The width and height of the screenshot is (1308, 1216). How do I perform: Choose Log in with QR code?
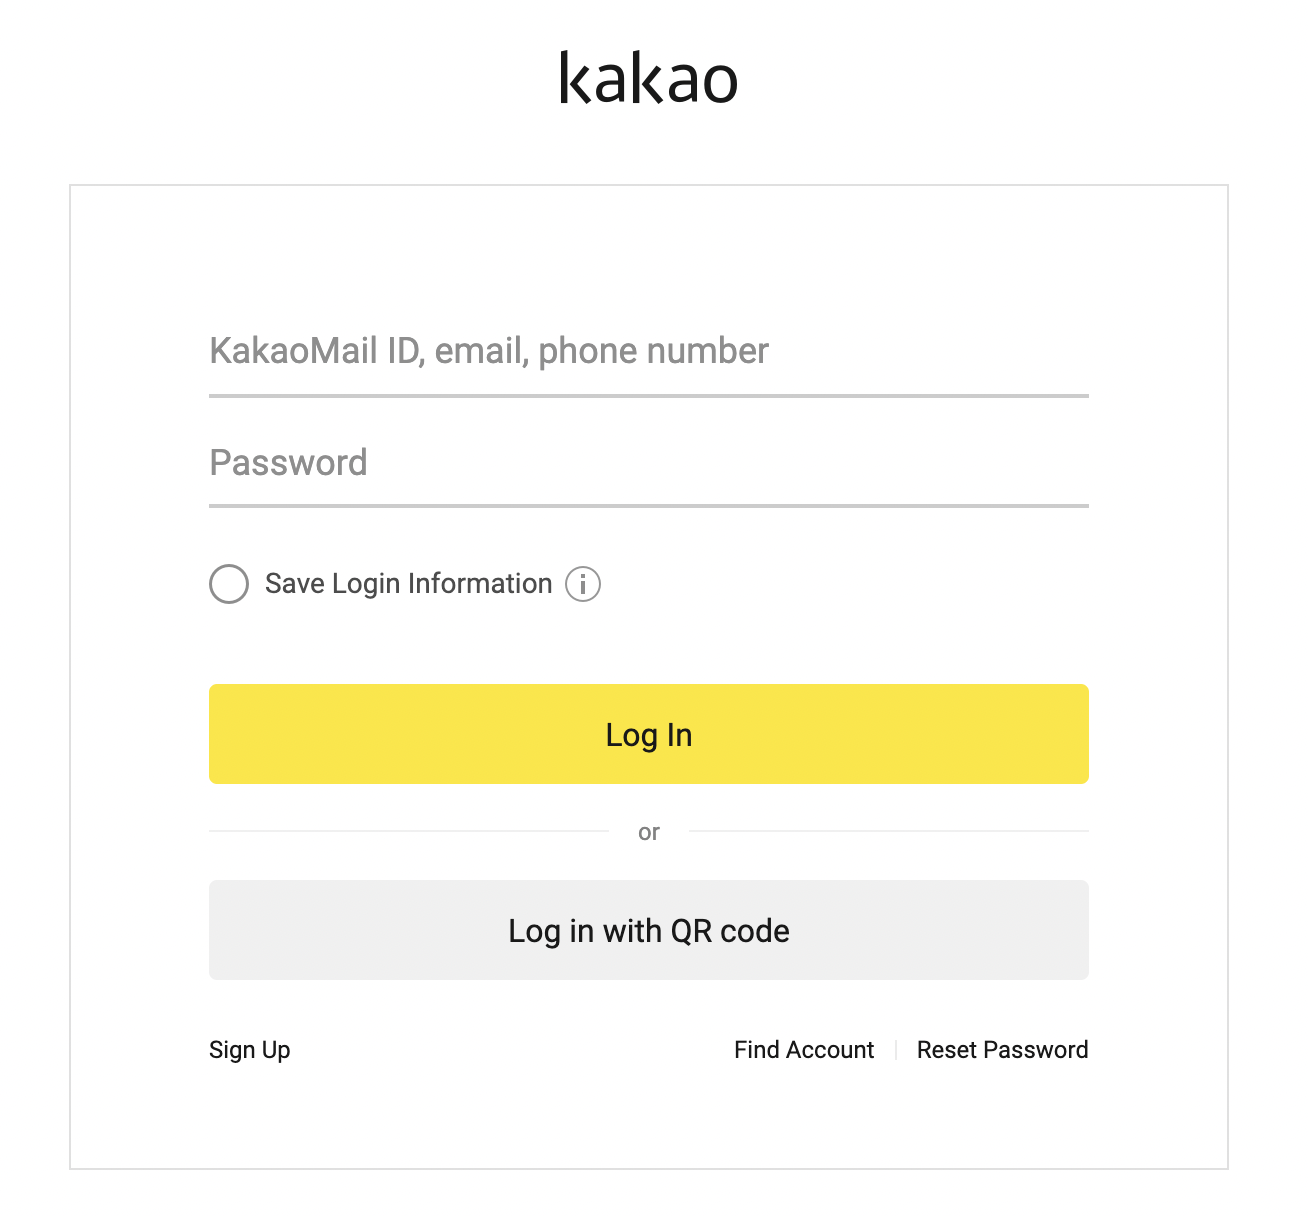(x=648, y=930)
